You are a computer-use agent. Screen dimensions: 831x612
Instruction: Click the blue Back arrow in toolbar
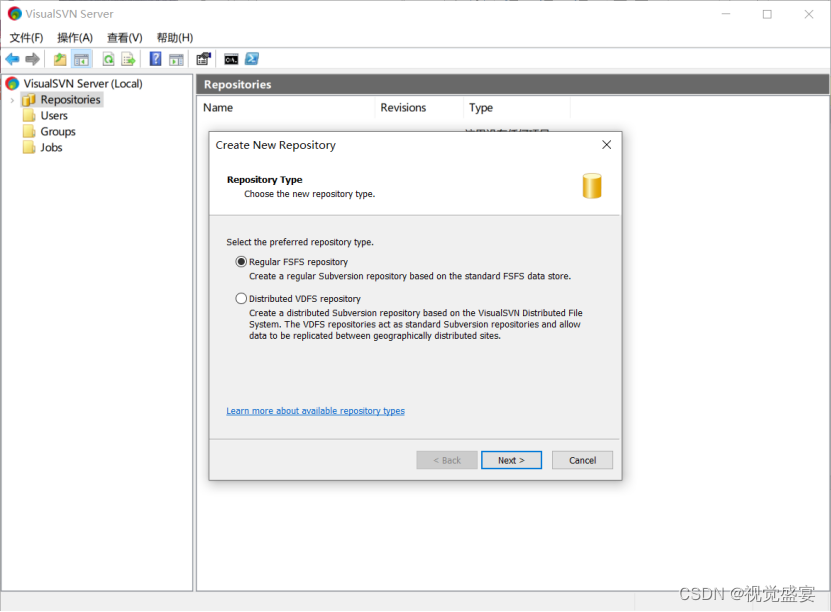(12, 59)
